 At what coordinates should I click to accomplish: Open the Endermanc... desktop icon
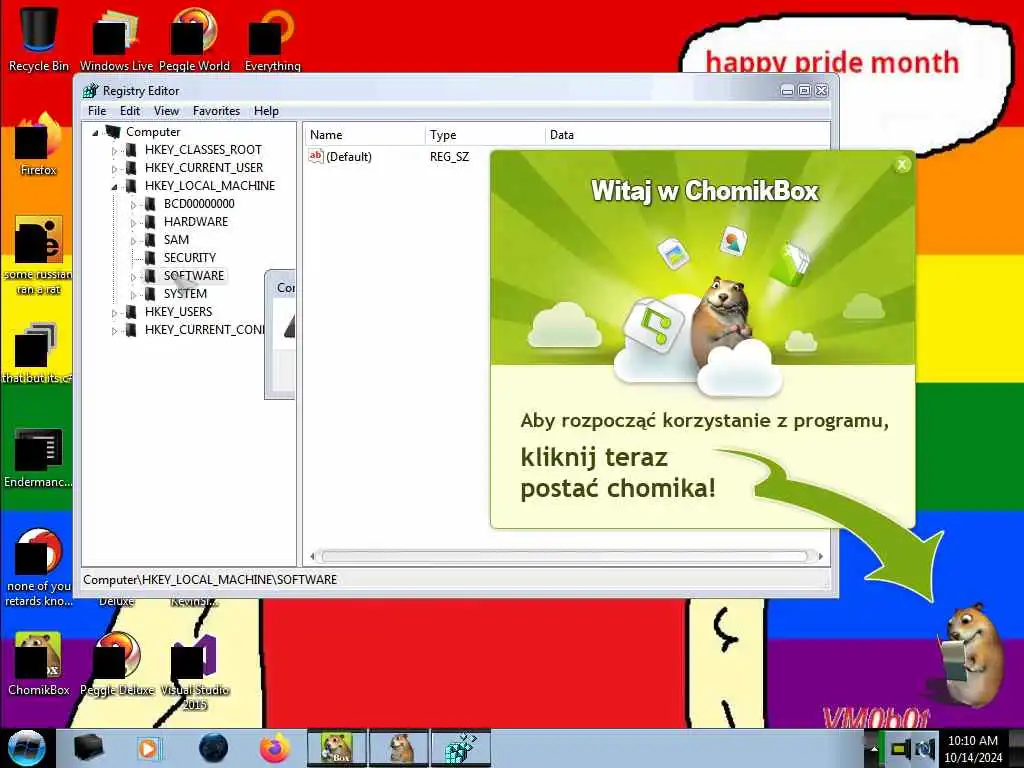pyautogui.click(x=38, y=457)
